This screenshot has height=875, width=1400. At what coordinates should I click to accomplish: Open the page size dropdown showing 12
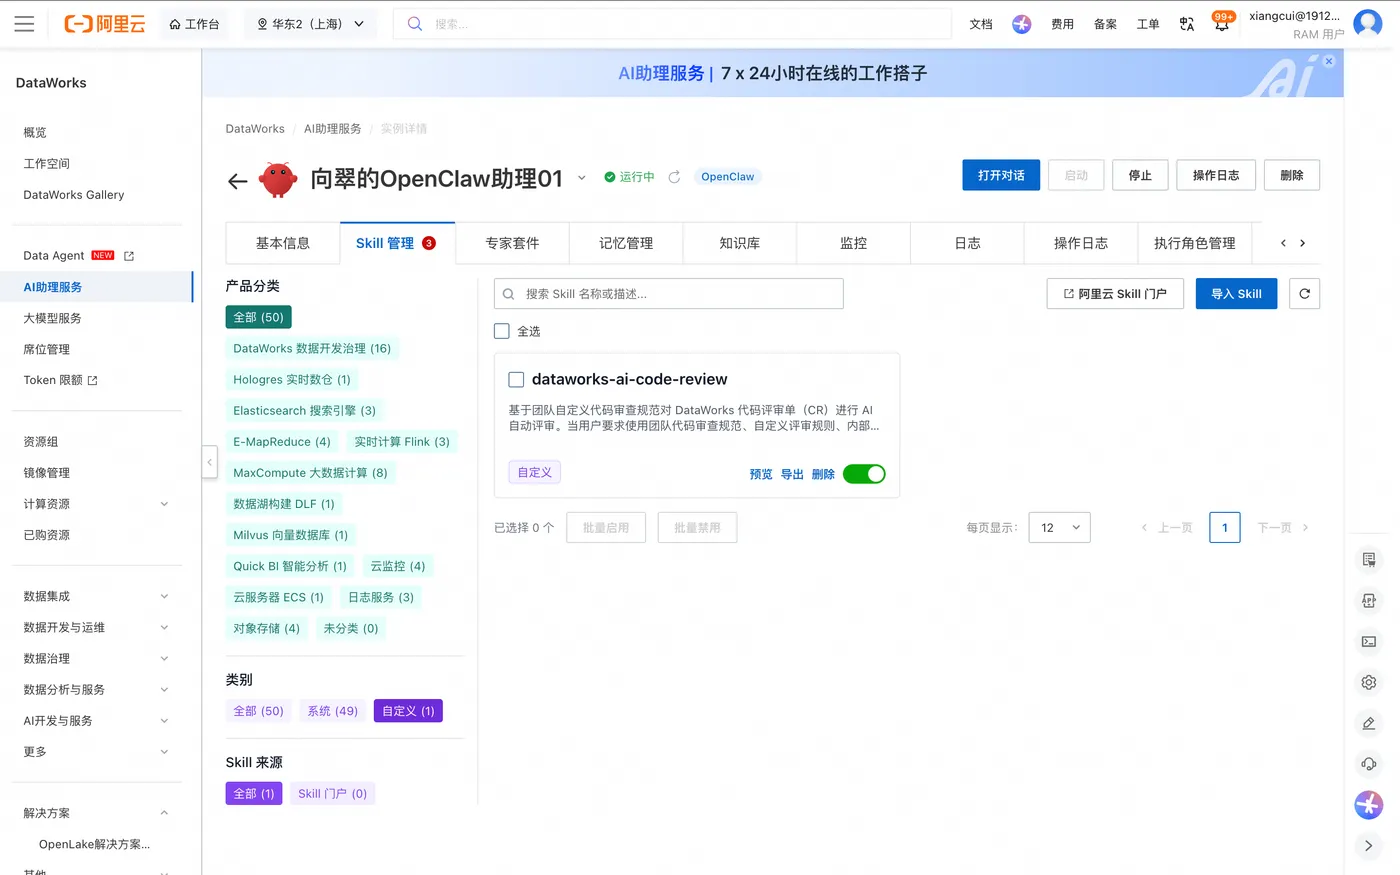tap(1059, 528)
